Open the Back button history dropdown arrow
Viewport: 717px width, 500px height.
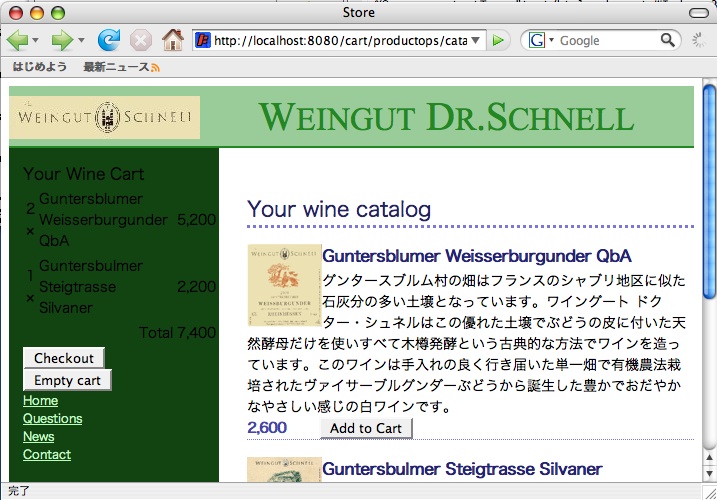coord(36,41)
